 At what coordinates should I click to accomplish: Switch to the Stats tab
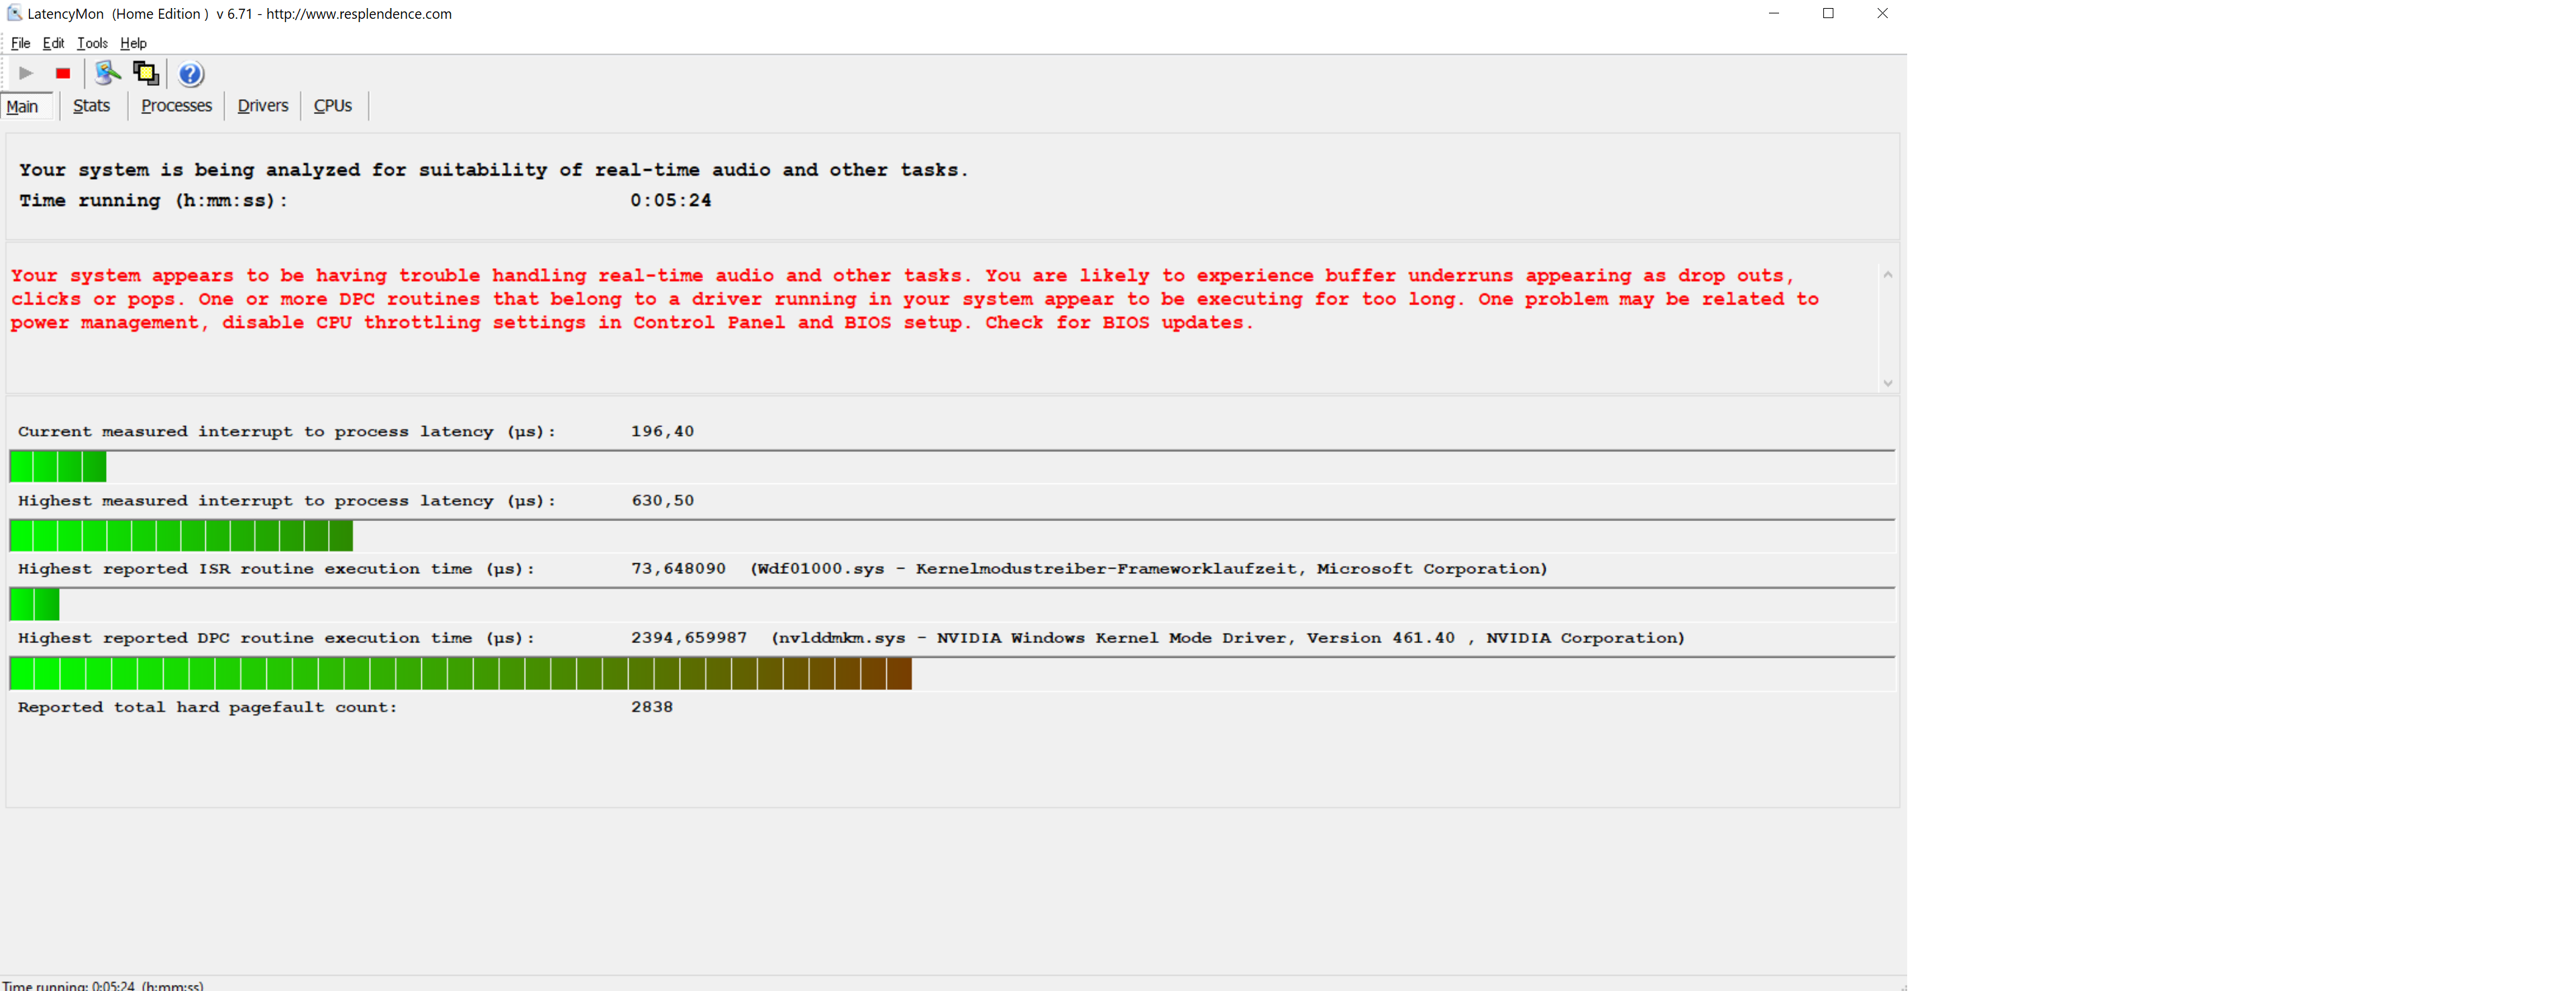[91, 106]
